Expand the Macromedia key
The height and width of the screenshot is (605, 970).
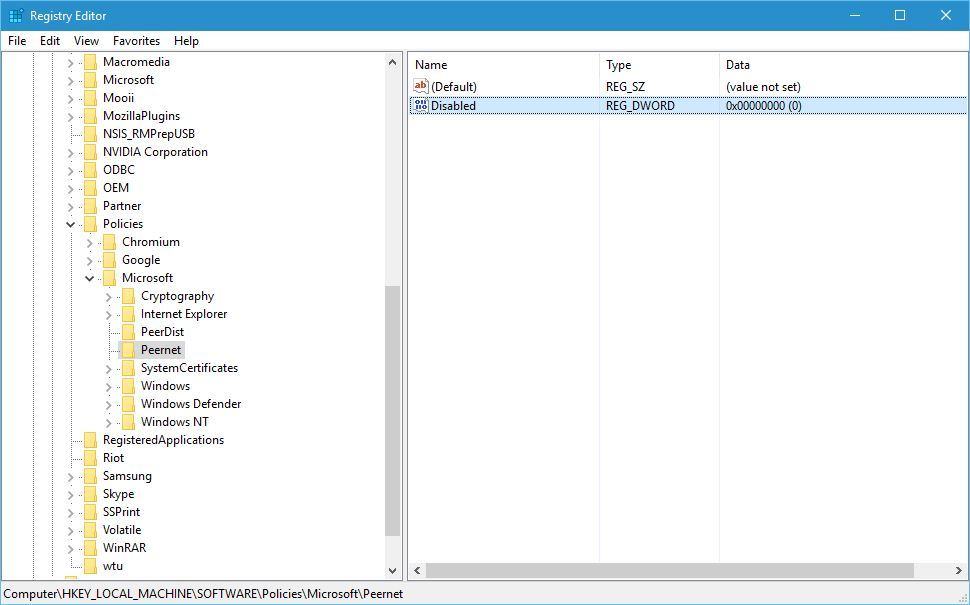pyautogui.click(x=71, y=63)
